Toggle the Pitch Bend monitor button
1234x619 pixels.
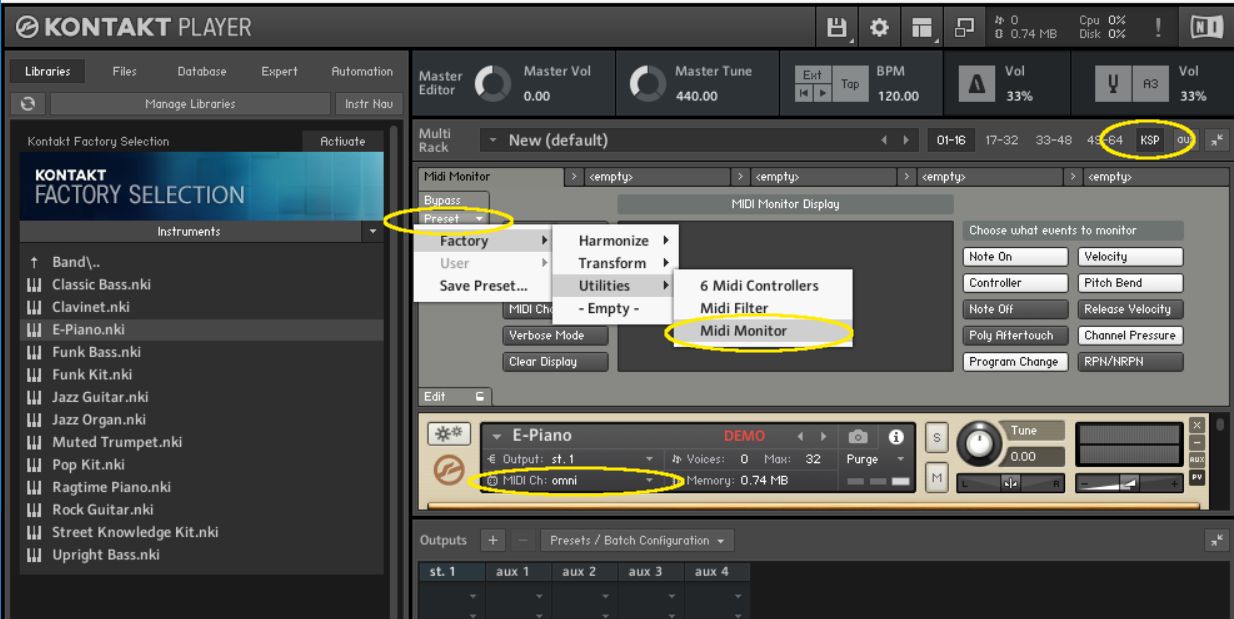tap(1130, 283)
